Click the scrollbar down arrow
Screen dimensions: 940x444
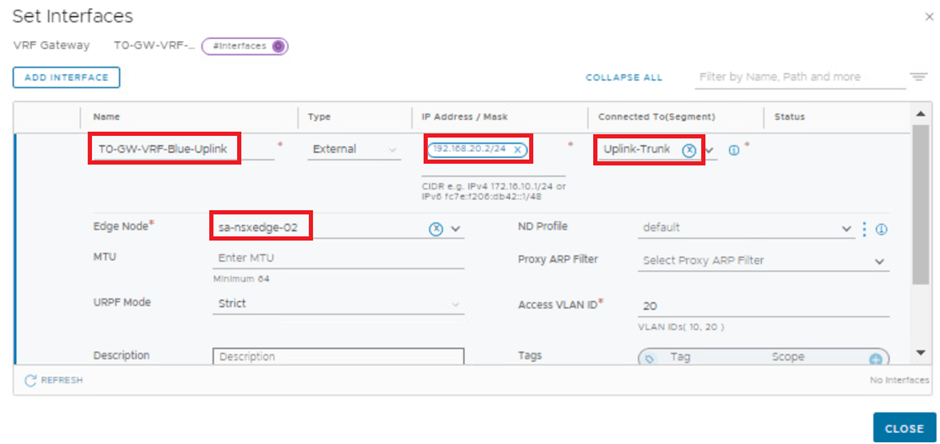[x=920, y=352]
